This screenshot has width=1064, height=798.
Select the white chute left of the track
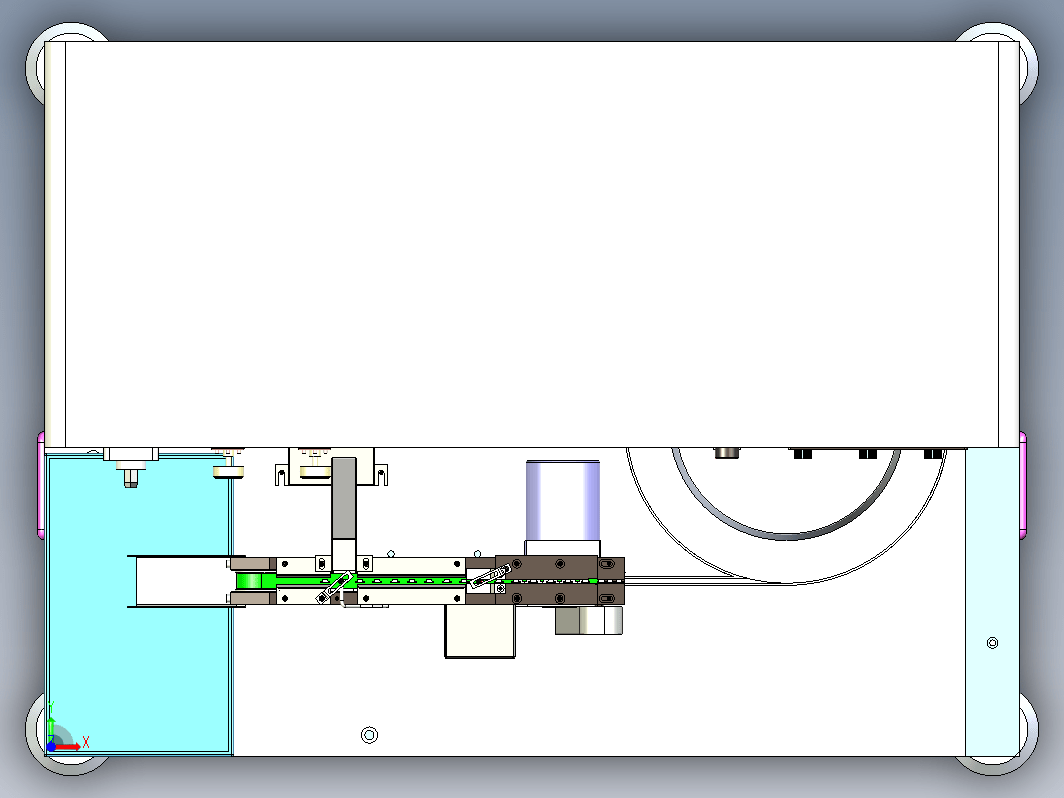click(181, 582)
